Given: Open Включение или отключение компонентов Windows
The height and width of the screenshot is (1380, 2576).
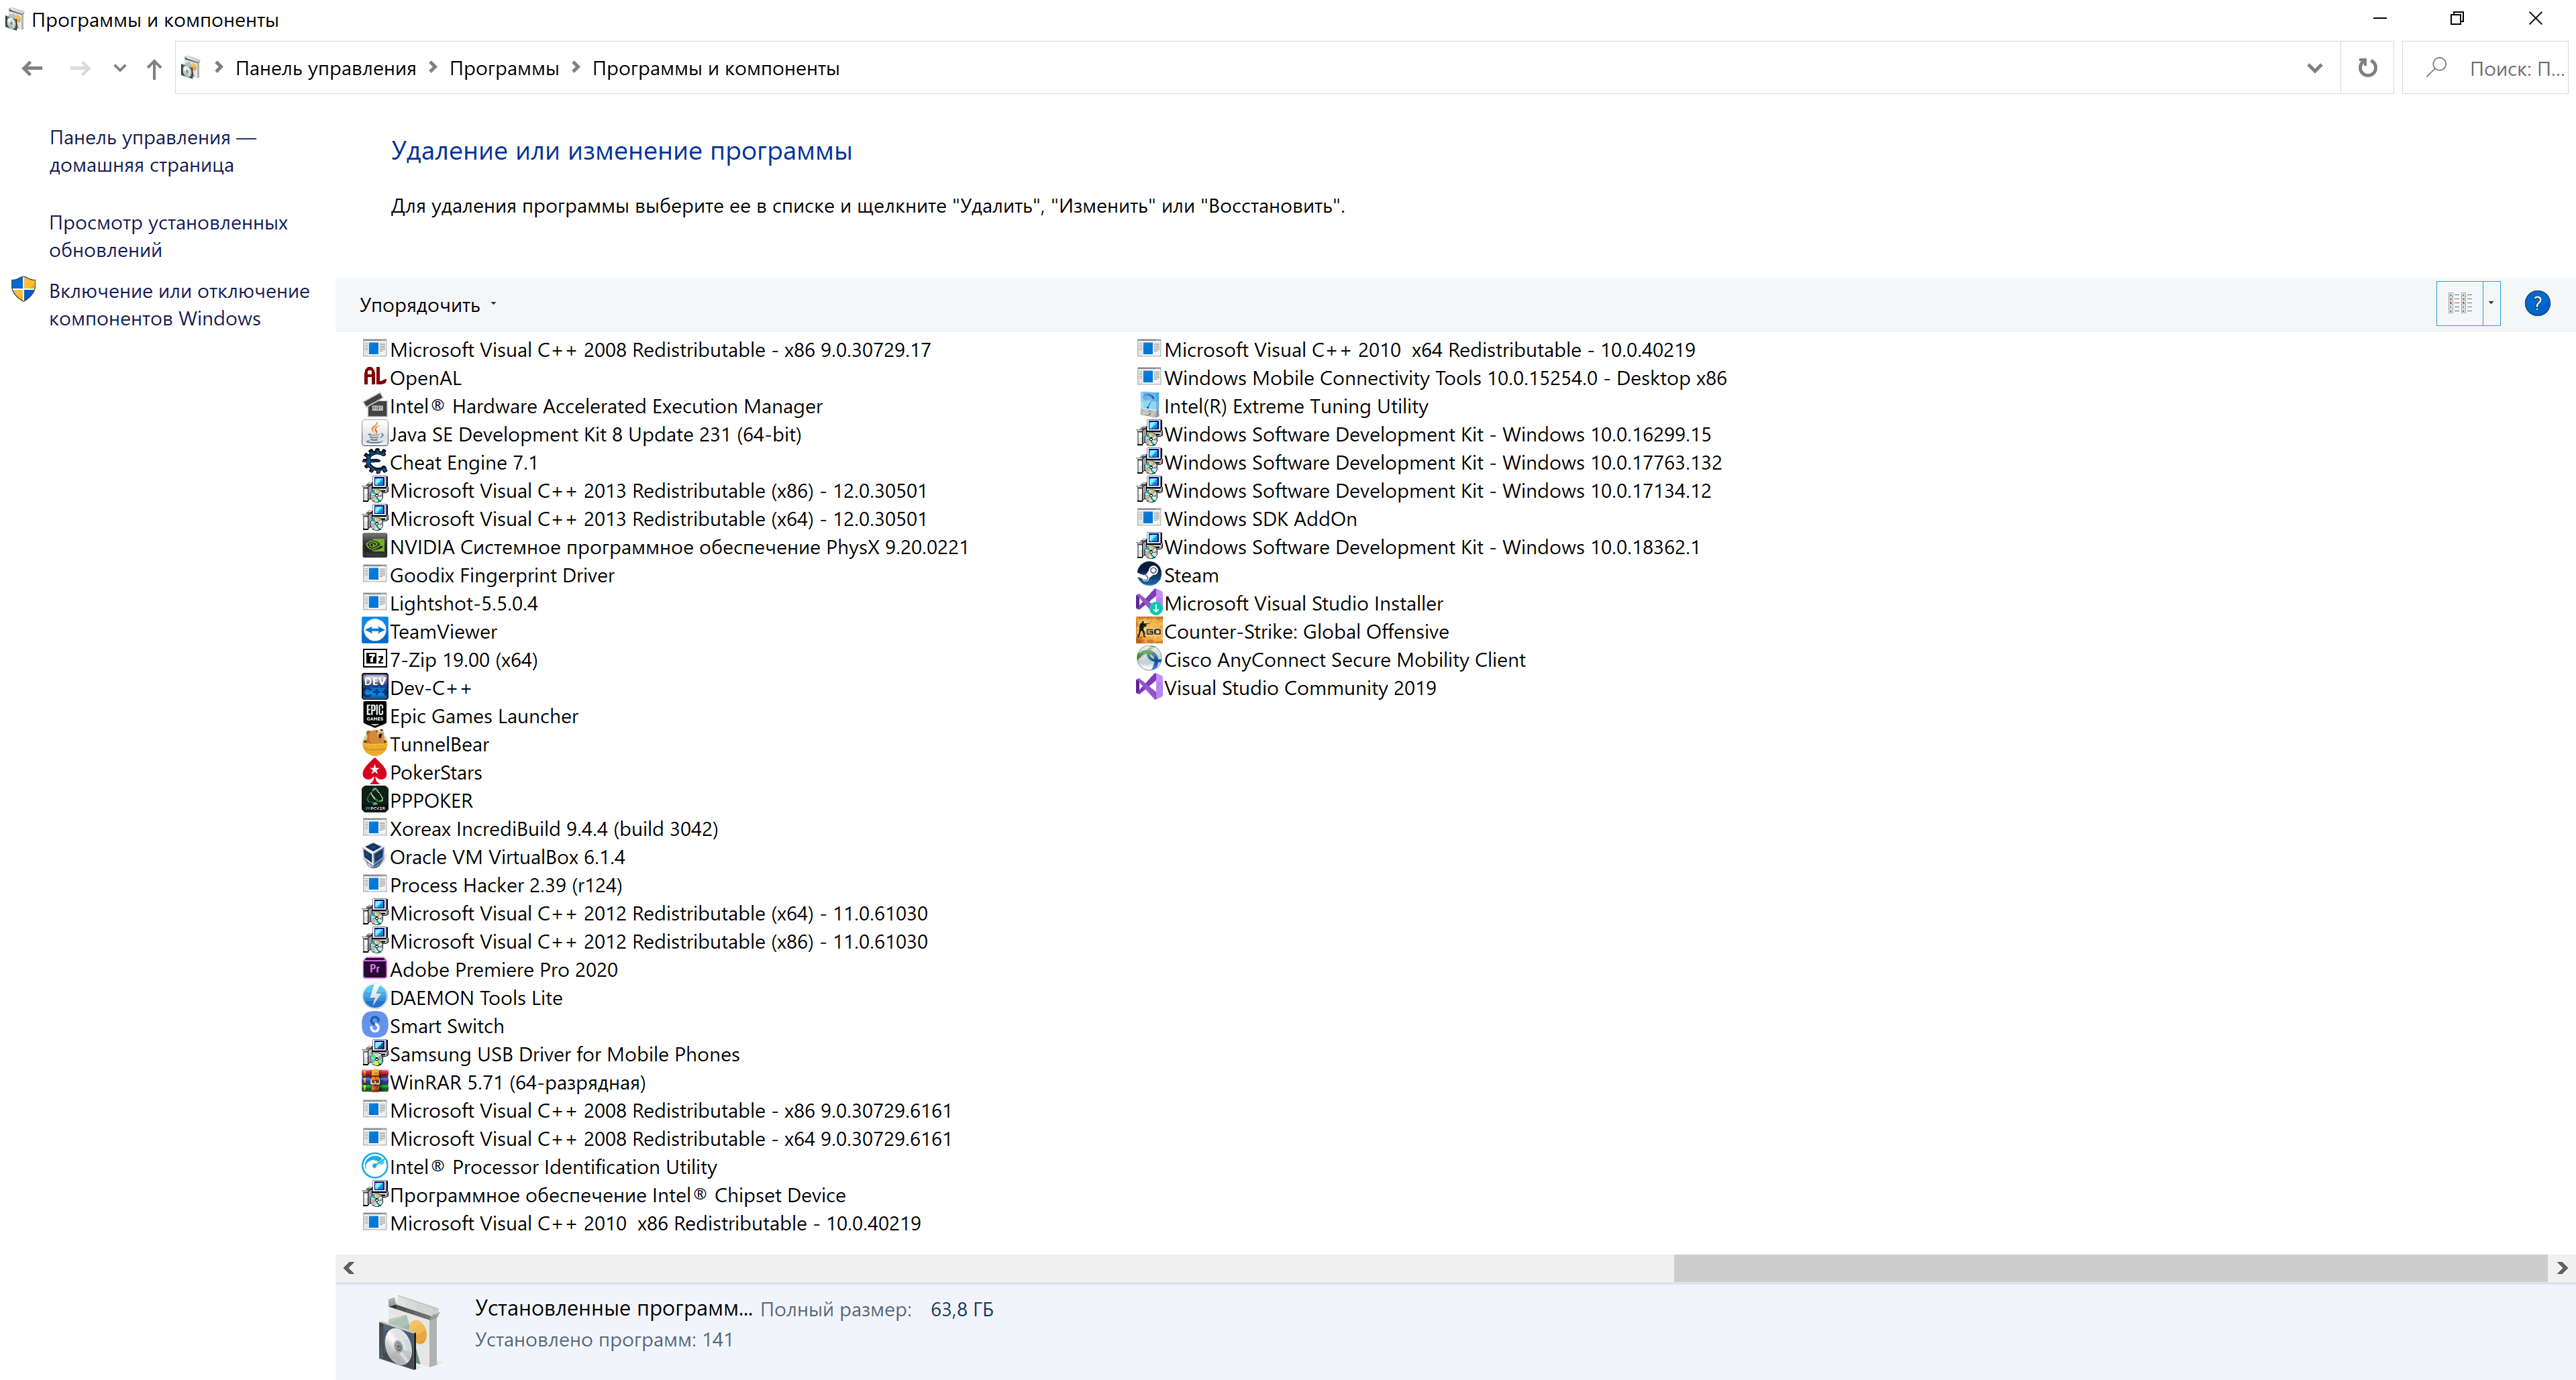Looking at the screenshot, I should click(179, 304).
